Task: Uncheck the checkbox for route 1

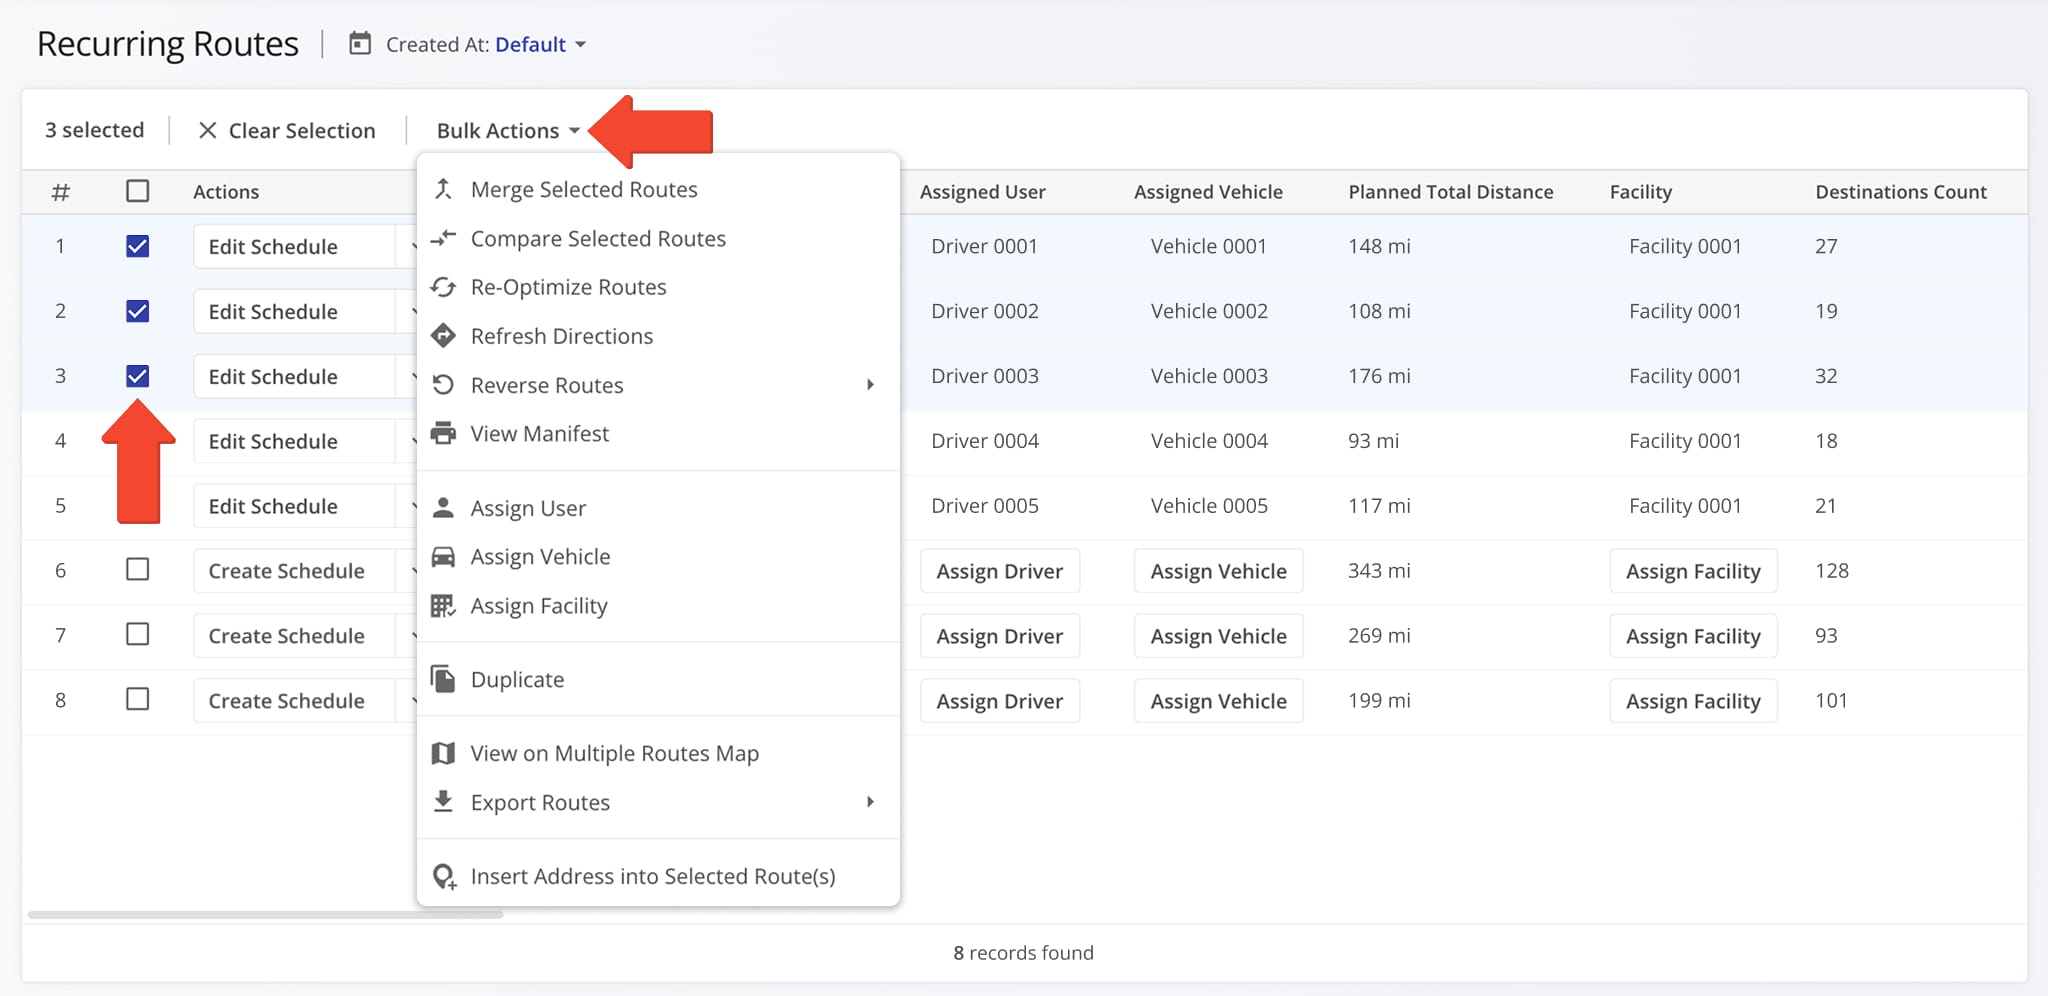Action: [138, 246]
